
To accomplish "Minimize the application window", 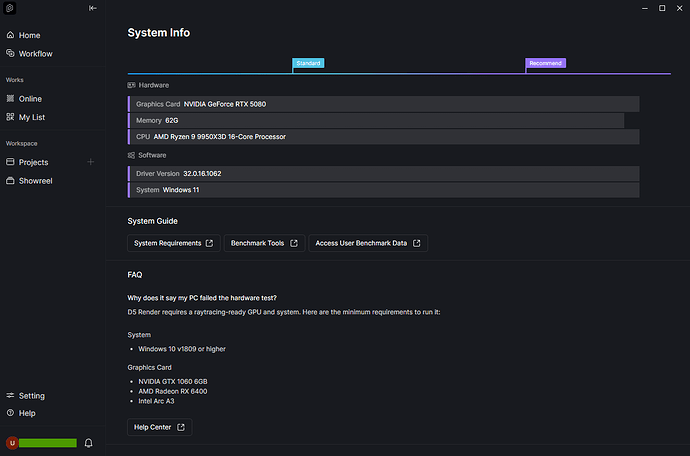I will pos(645,8).
